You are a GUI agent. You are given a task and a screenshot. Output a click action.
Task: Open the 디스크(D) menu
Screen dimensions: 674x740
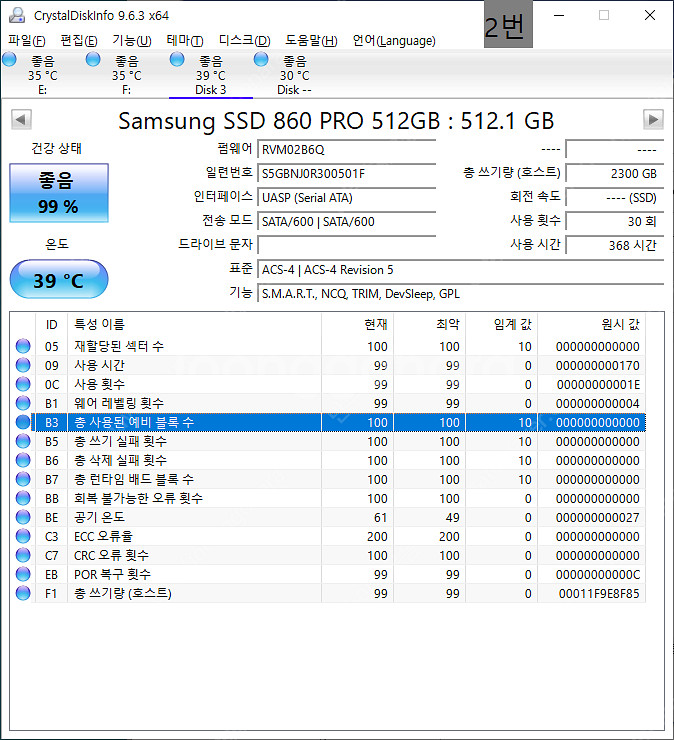coord(244,41)
